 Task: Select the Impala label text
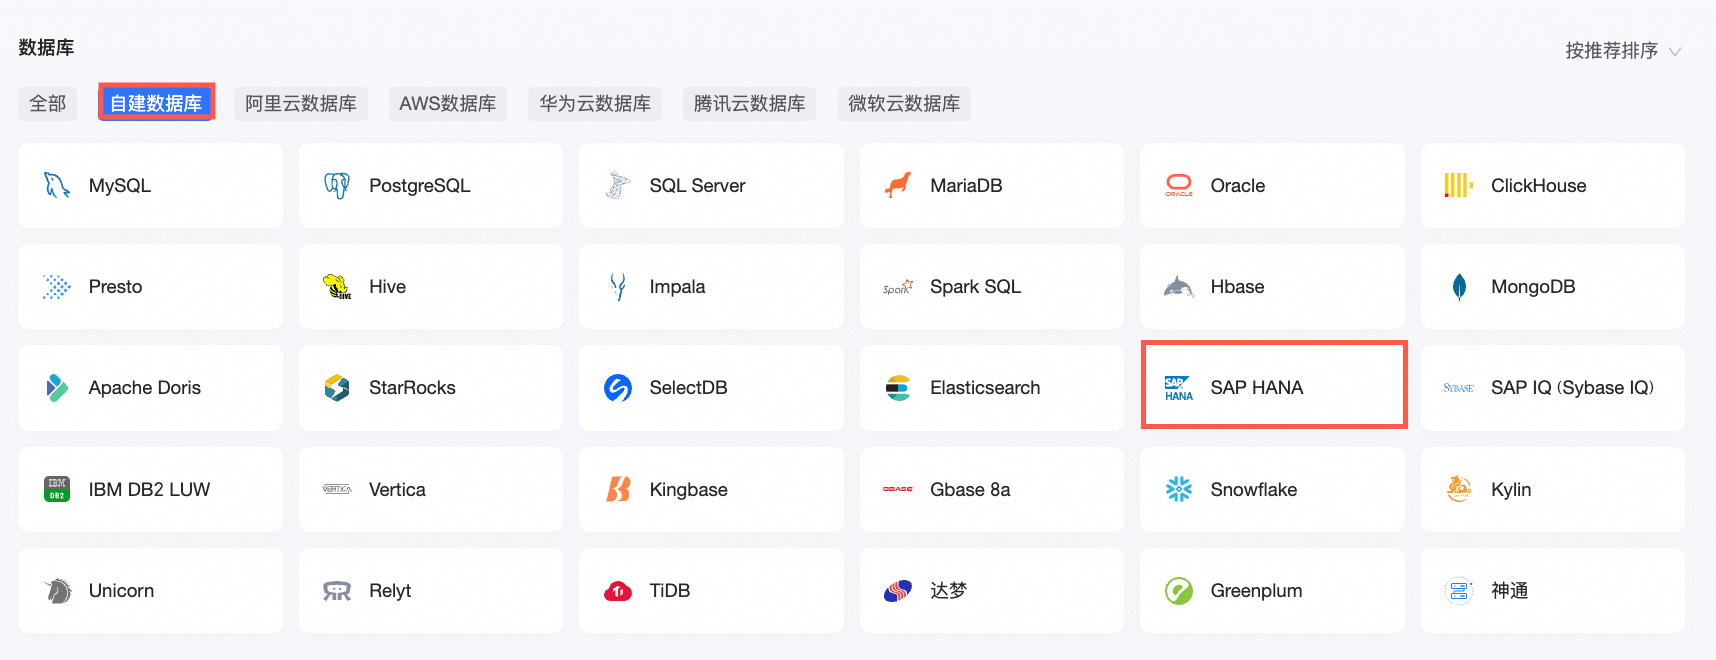677,287
